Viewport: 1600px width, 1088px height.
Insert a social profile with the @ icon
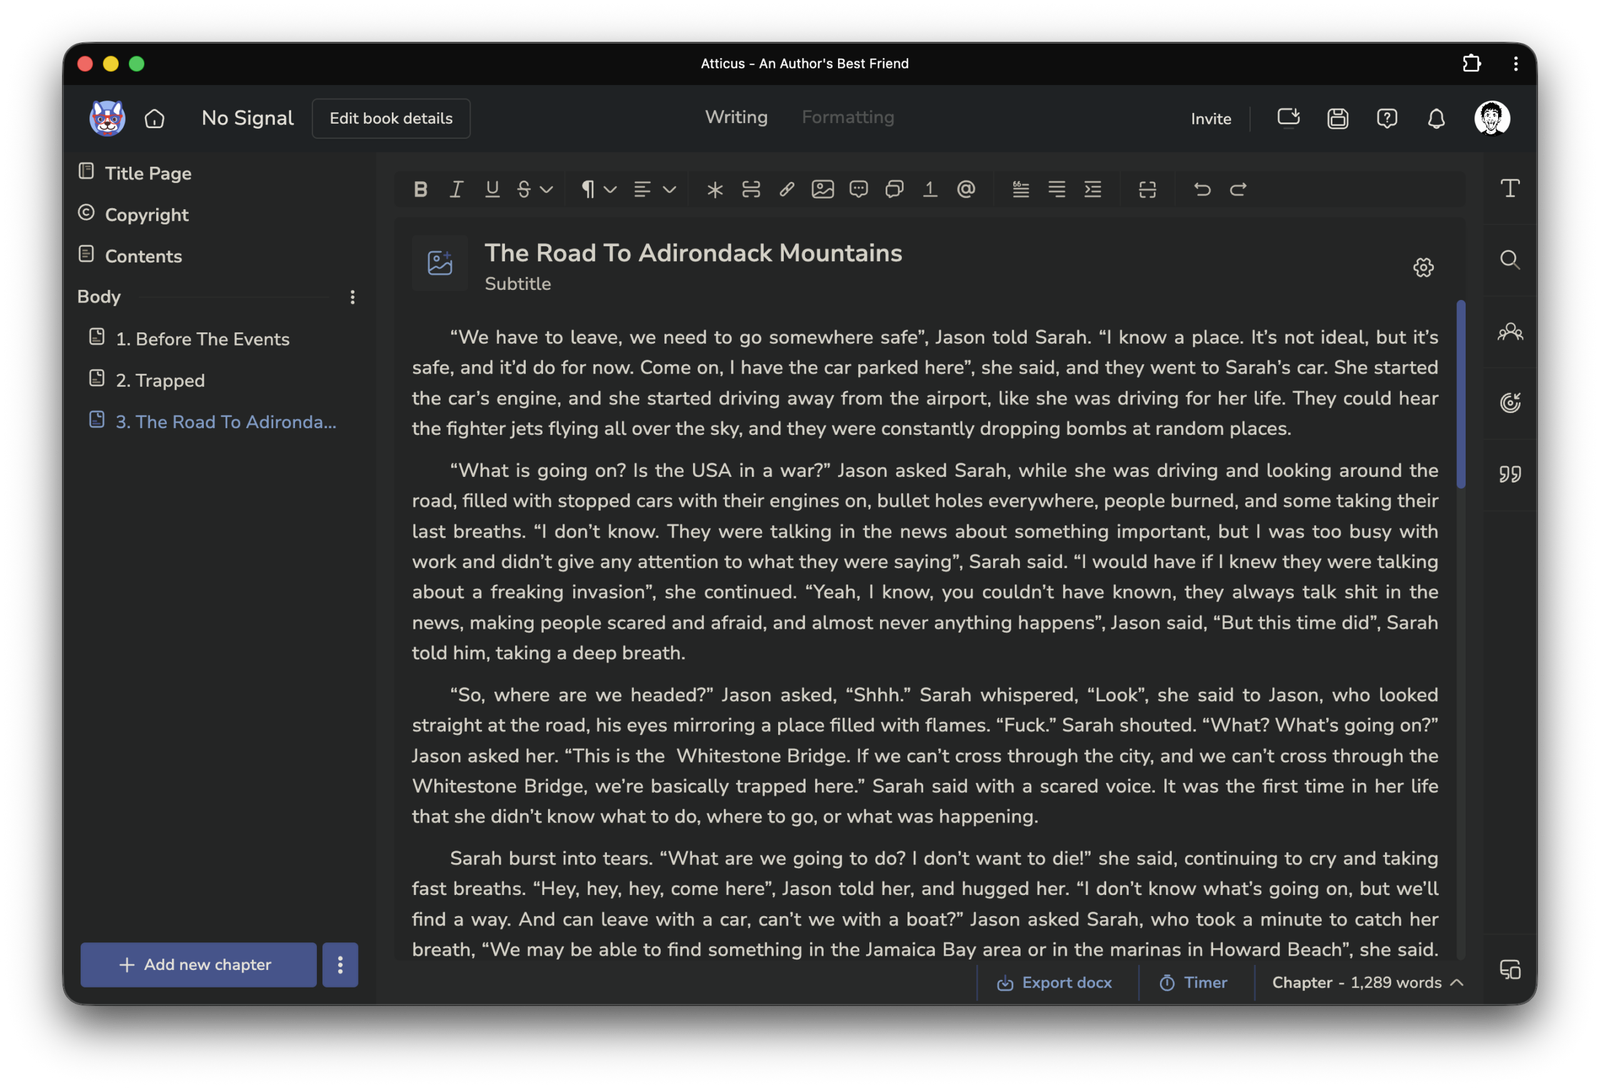[966, 189]
